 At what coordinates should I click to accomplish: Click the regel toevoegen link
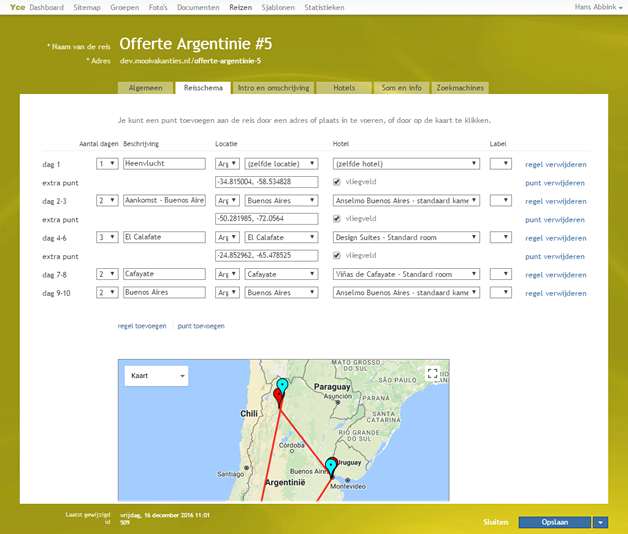click(x=142, y=326)
